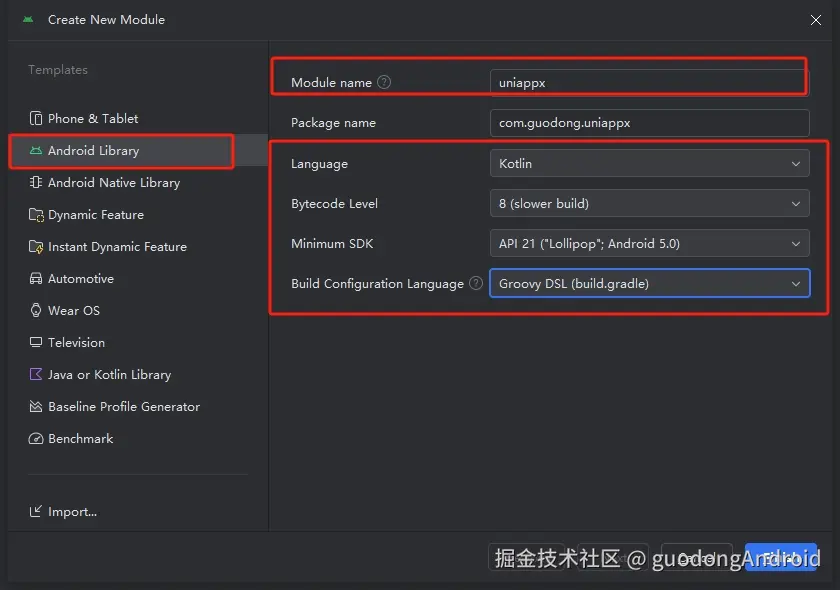Click the Television template icon
This screenshot has height=590, width=840.
tap(36, 342)
